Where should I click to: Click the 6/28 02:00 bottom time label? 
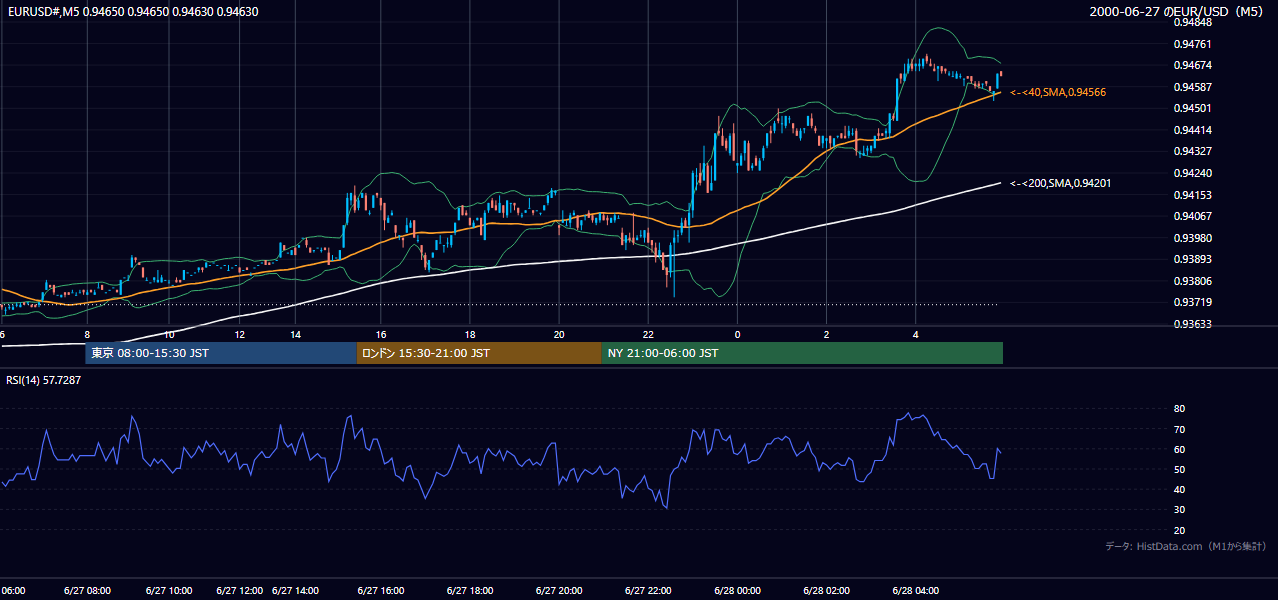(826, 590)
